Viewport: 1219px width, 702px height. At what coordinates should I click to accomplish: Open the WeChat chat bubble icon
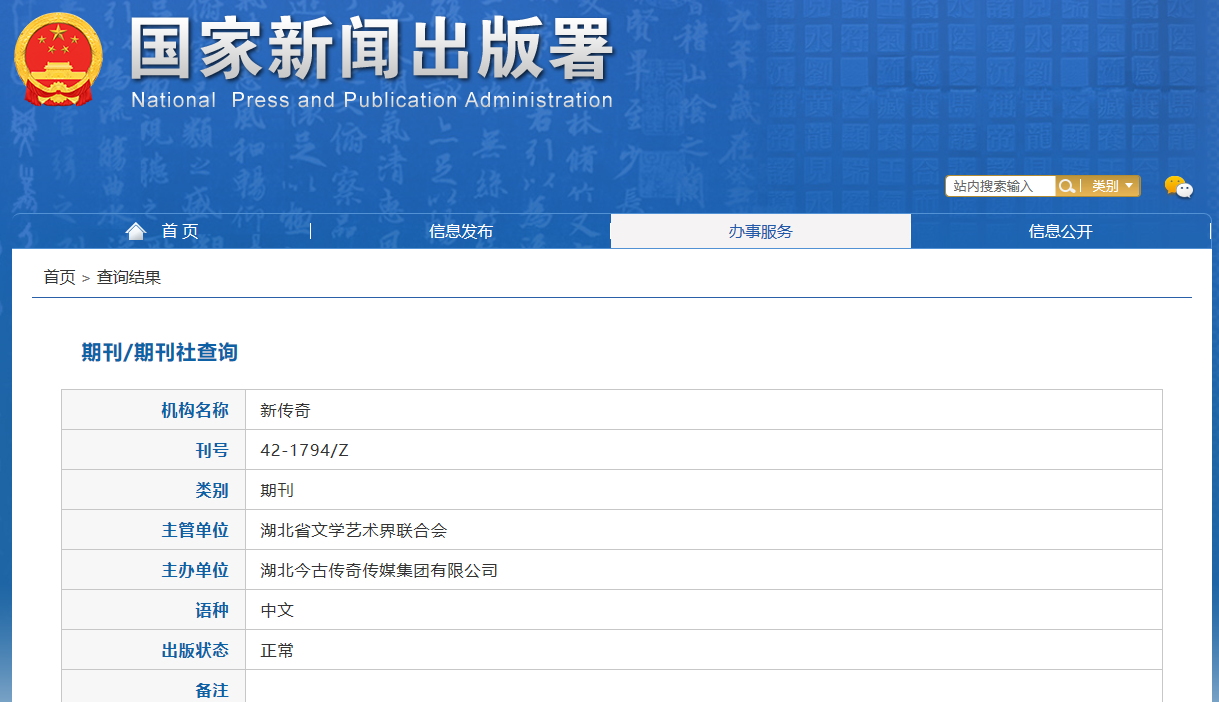pyautogui.click(x=1179, y=187)
